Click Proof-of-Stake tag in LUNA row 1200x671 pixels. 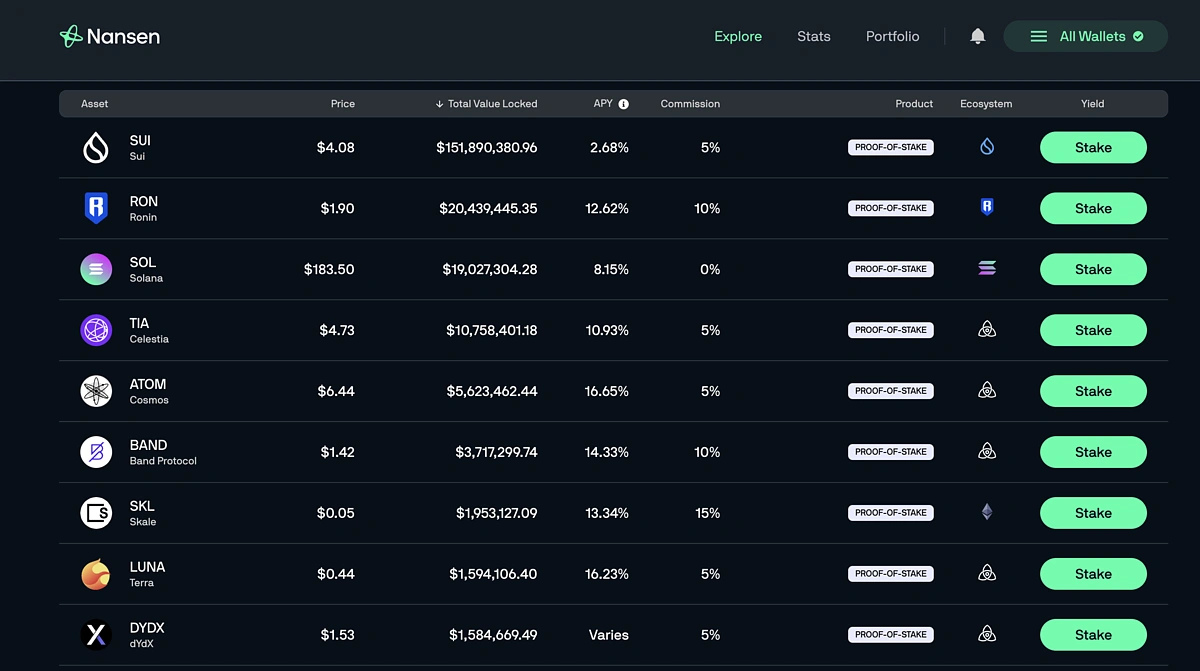pyautogui.click(x=891, y=575)
